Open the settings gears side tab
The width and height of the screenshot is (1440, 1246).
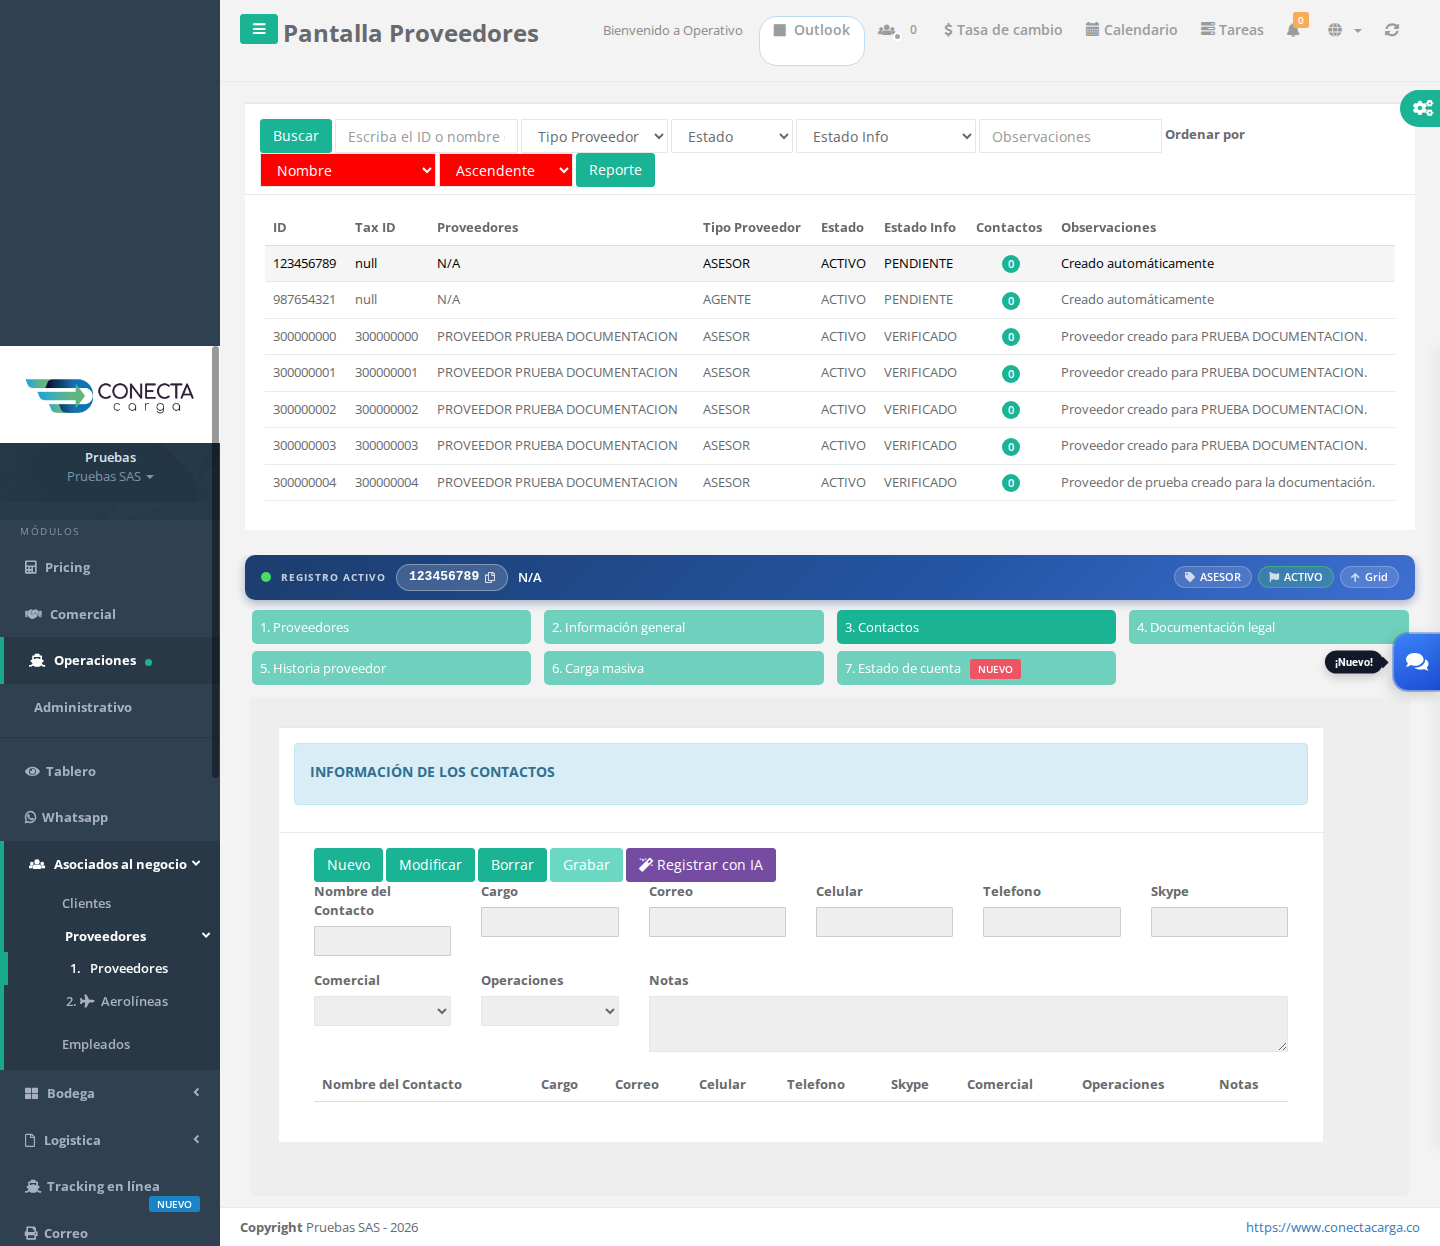point(1422,108)
